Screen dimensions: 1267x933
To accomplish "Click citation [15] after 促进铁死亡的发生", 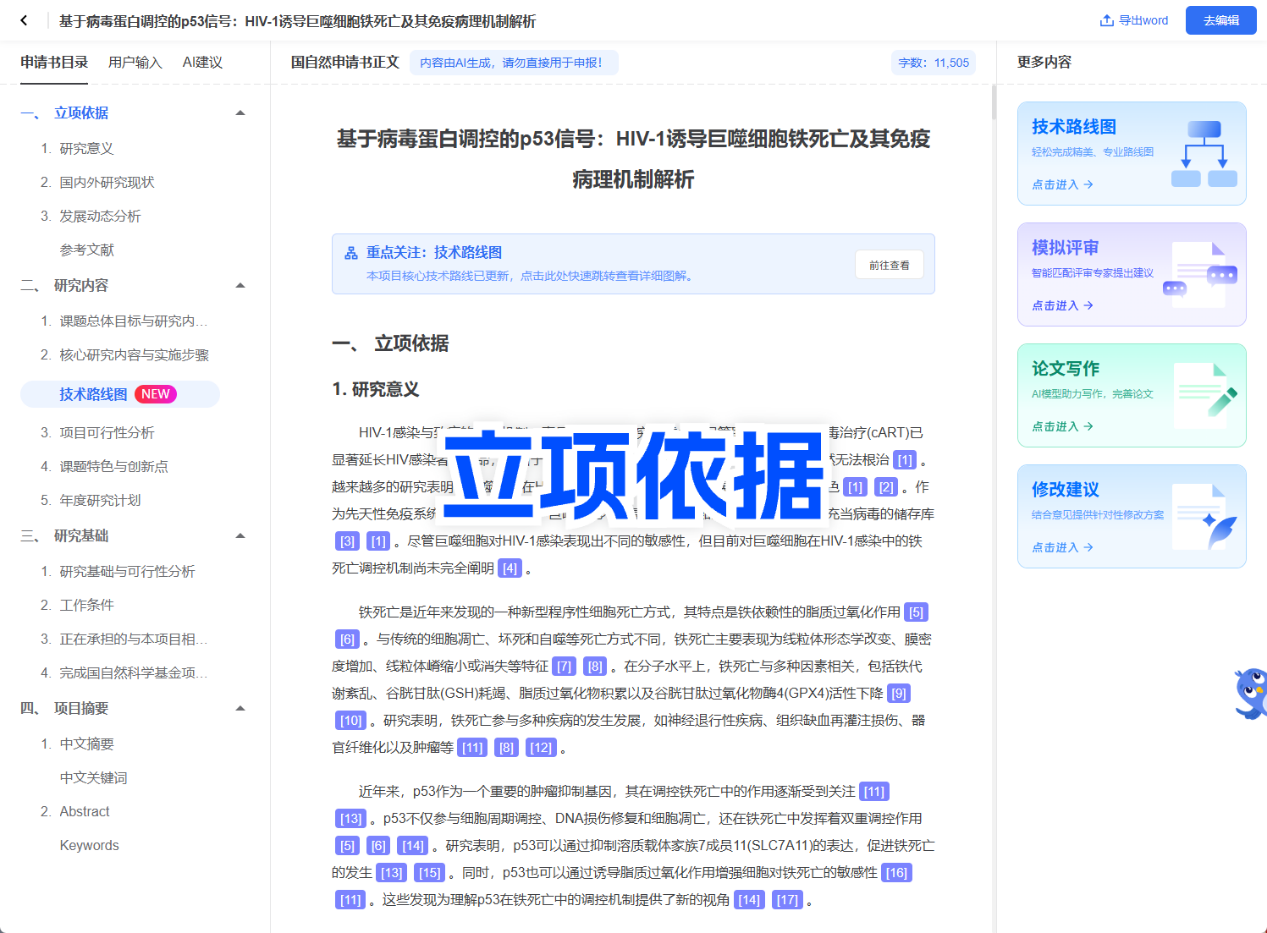I will tap(429, 873).
